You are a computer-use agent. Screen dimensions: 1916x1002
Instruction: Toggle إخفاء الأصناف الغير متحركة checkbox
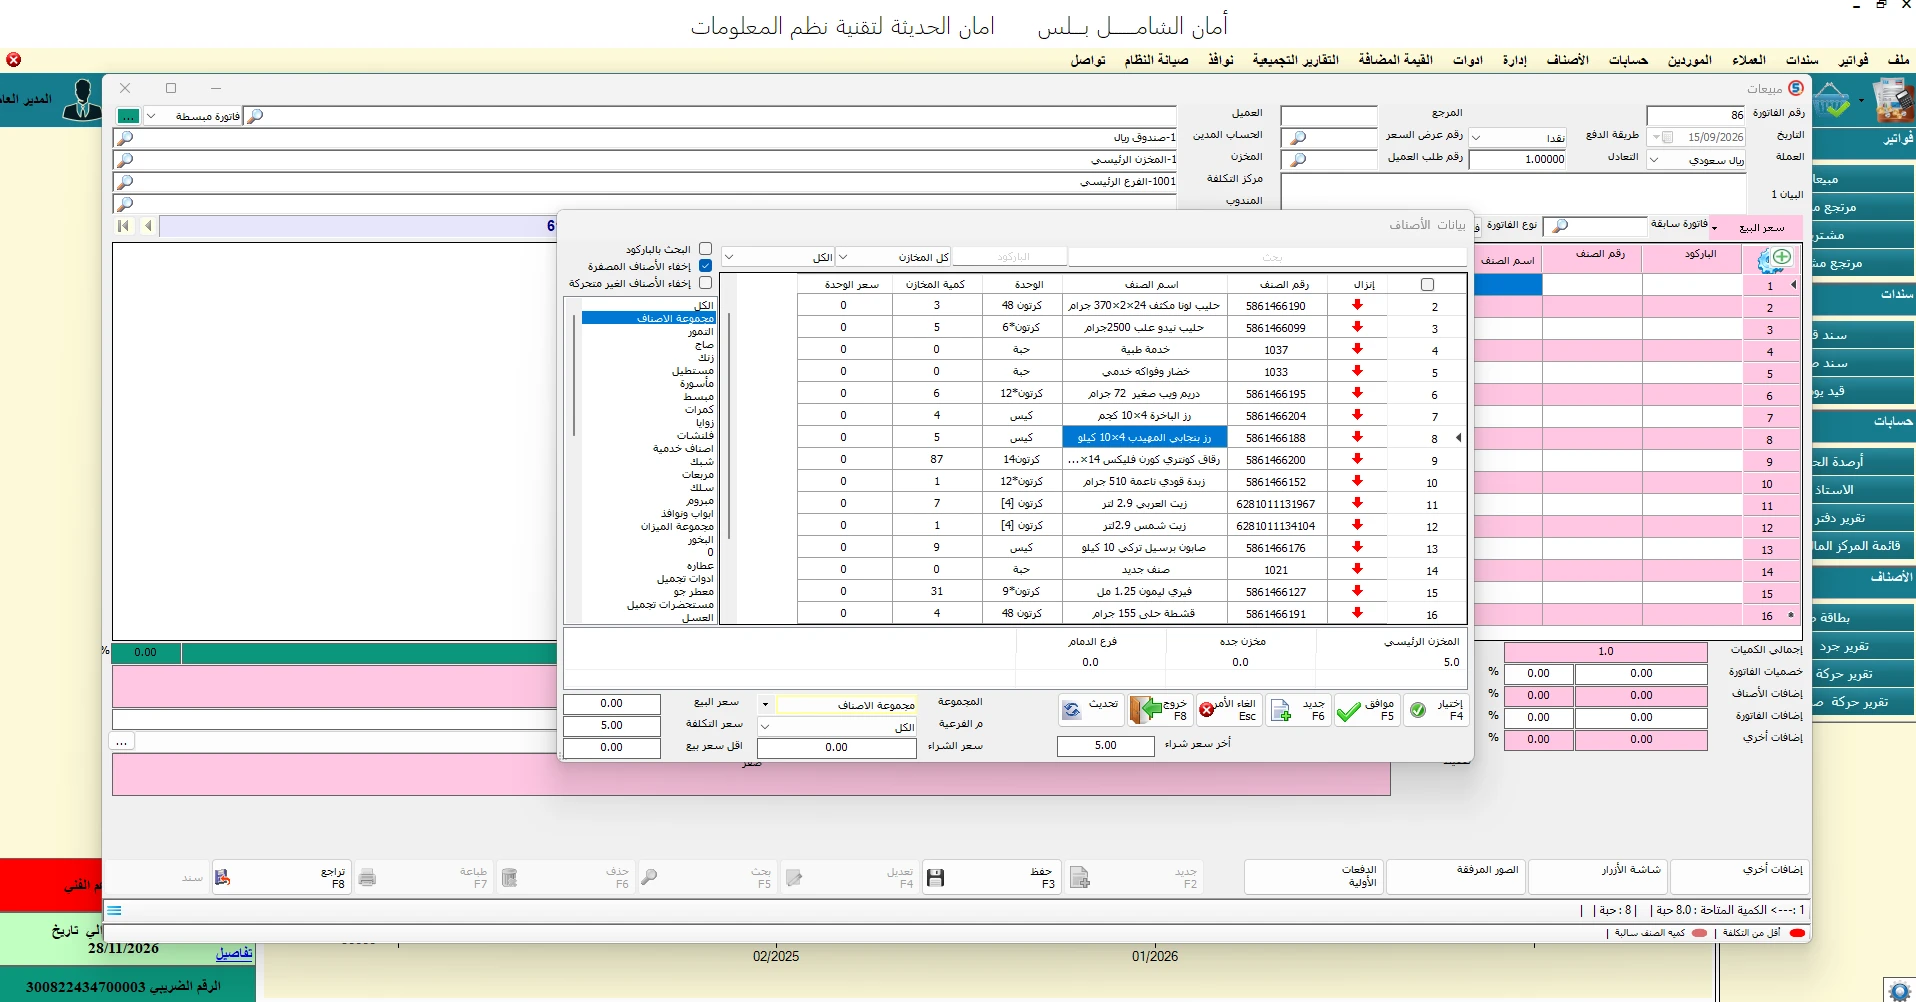click(x=705, y=283)
